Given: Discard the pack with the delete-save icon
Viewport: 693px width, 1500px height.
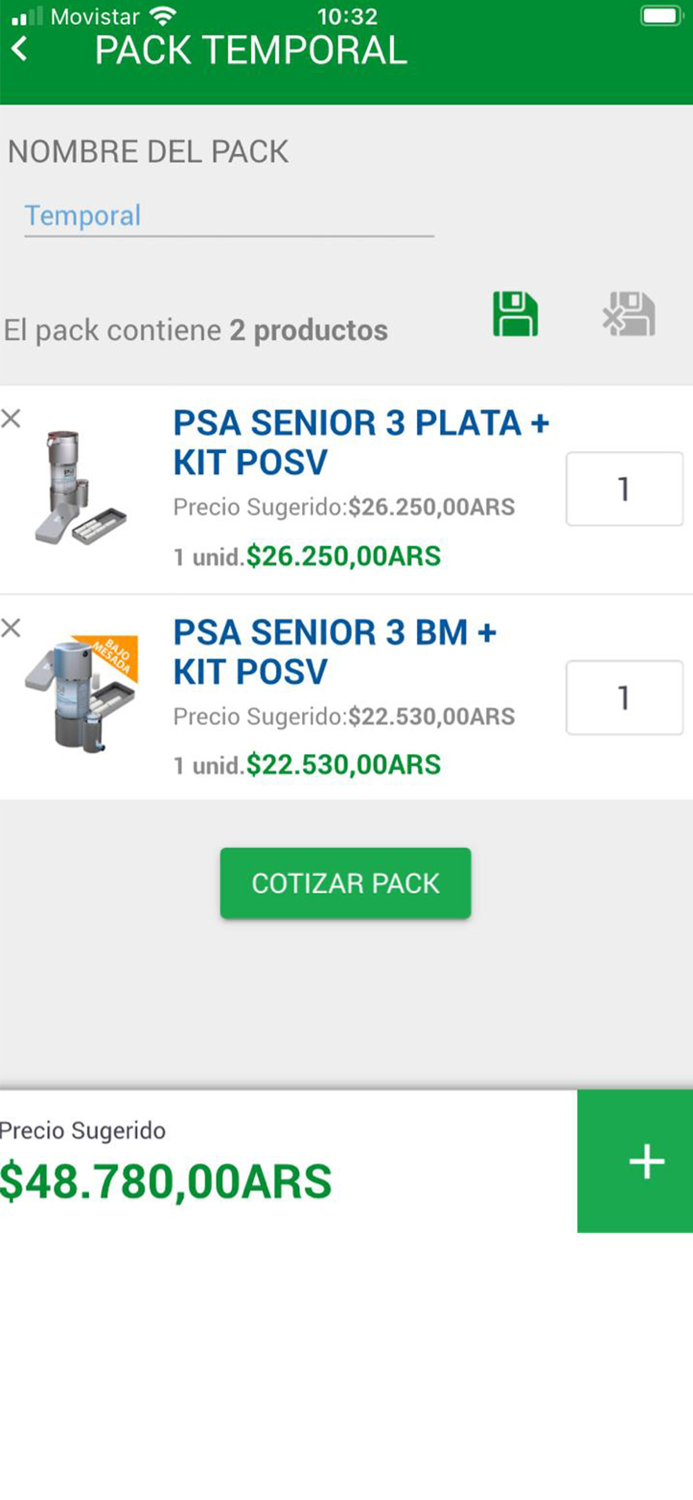Looking at the screenshot, I should pyautogui.click(x=628, y=313).
